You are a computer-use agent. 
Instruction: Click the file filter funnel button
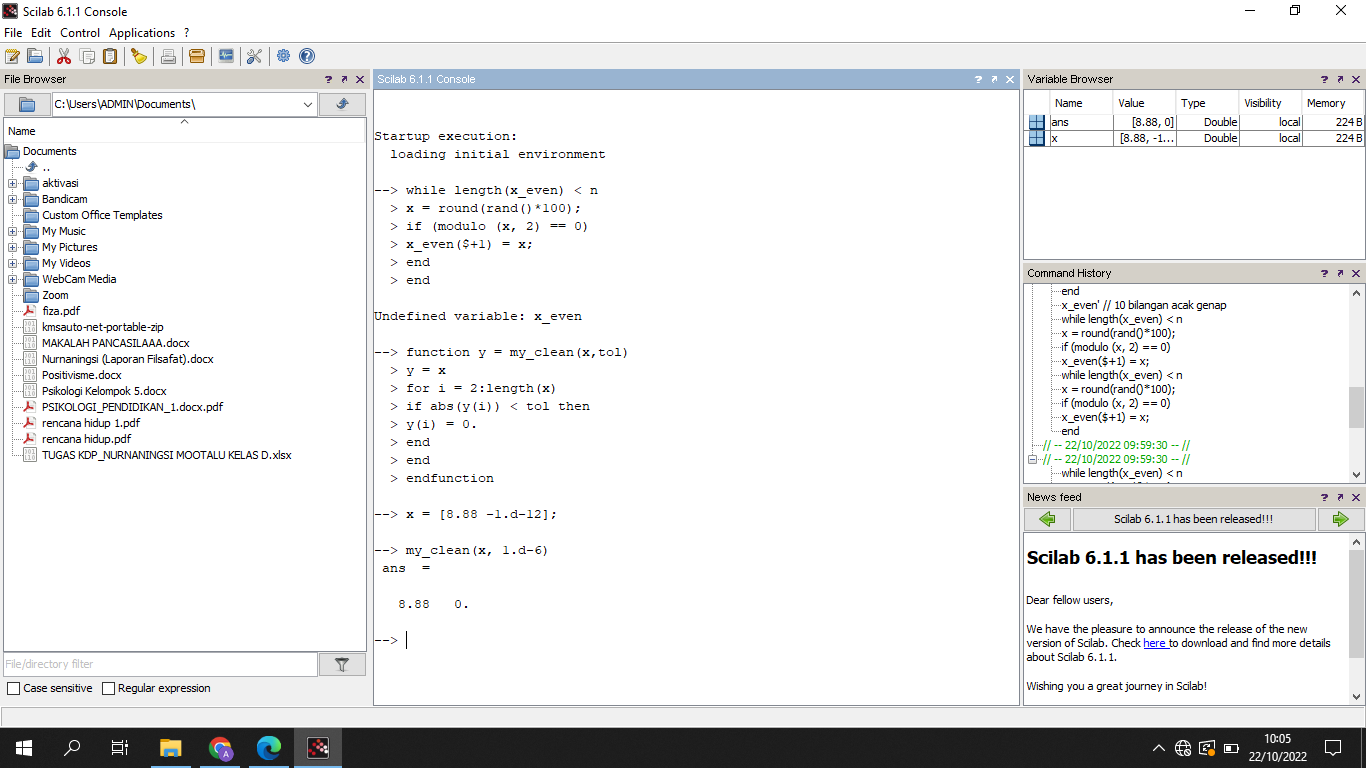click(x=342, y=664)
